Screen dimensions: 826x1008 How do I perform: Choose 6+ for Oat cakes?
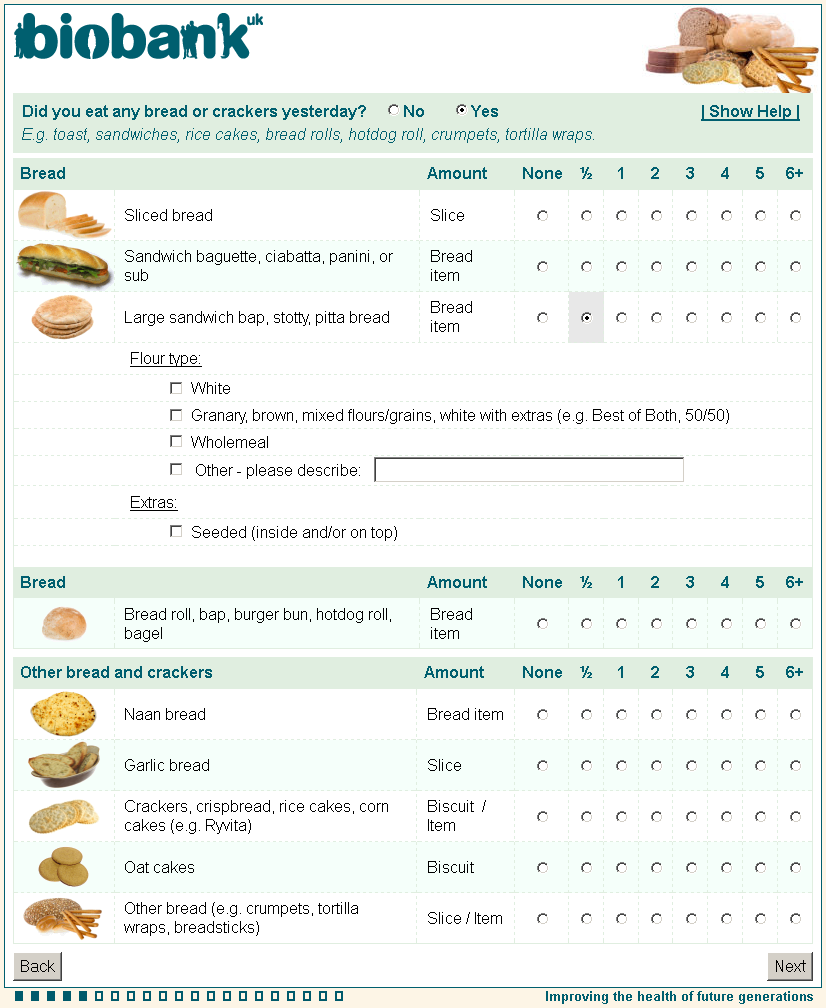[795, 867]
